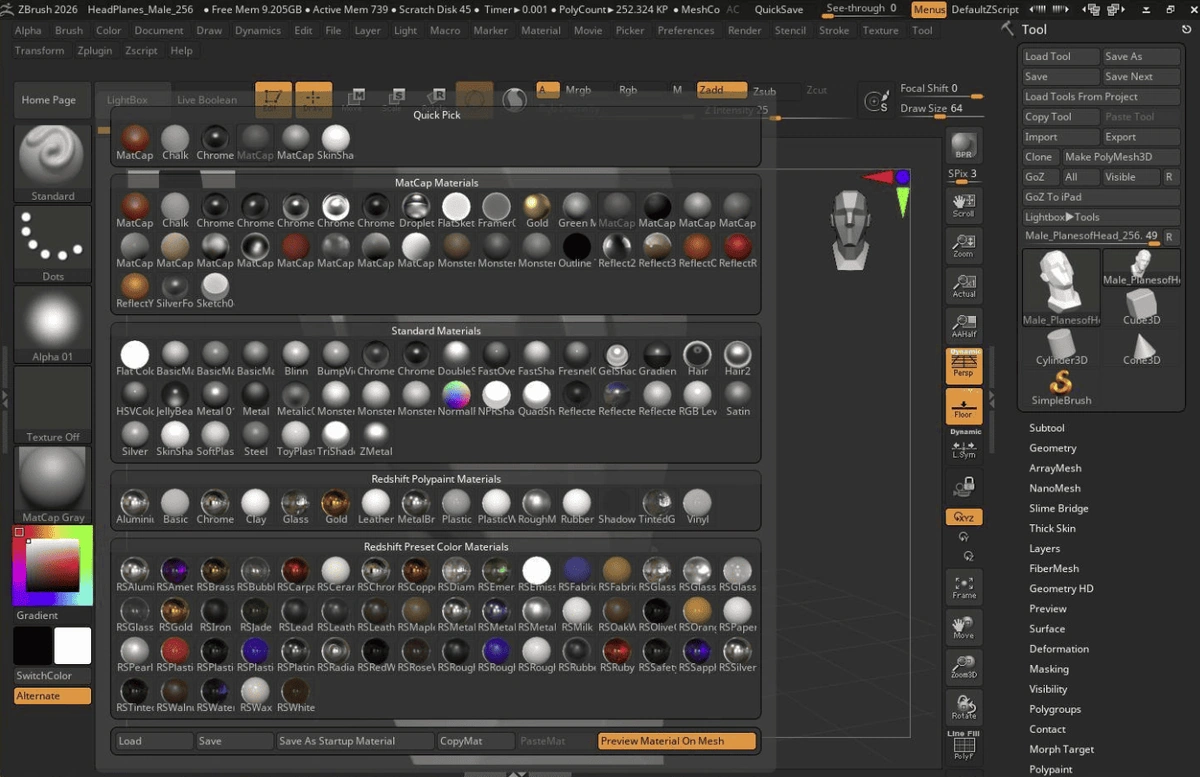Image resolution: width=1200 pixels, height=777 pixels.
Task: Enable Zsub mode
Action: [x=764, y=90]
